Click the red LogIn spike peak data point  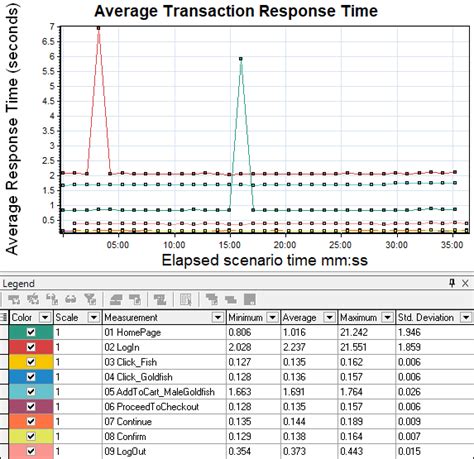click(x=98, y=28)
